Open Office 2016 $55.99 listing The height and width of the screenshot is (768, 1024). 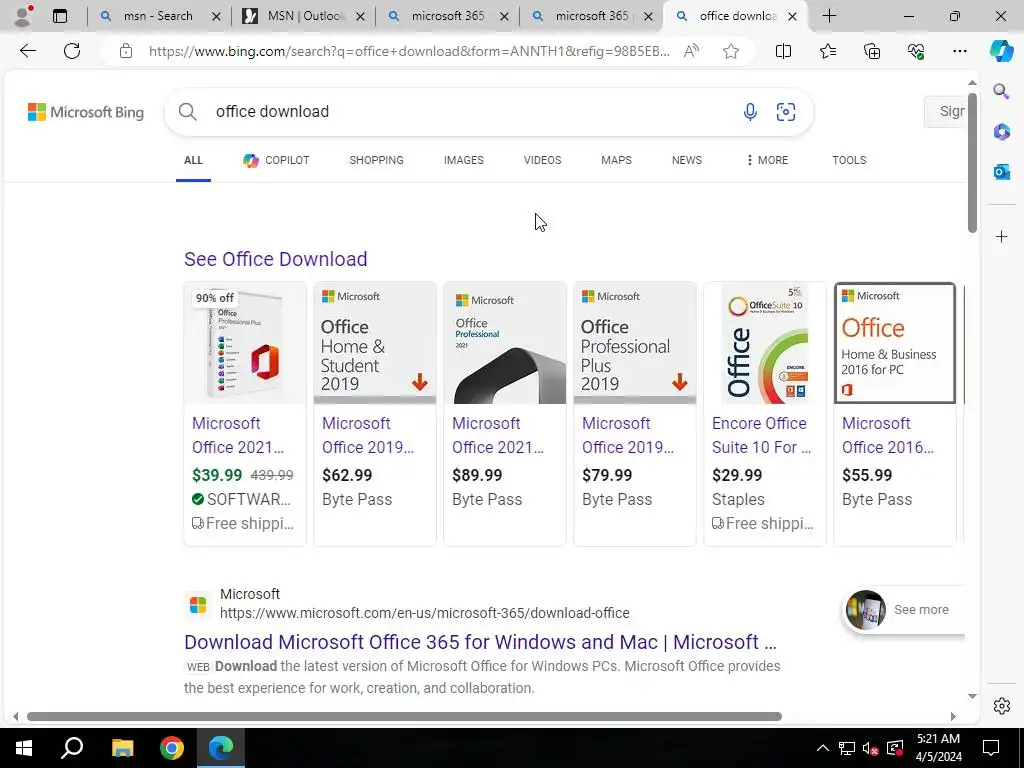[895, 413]
